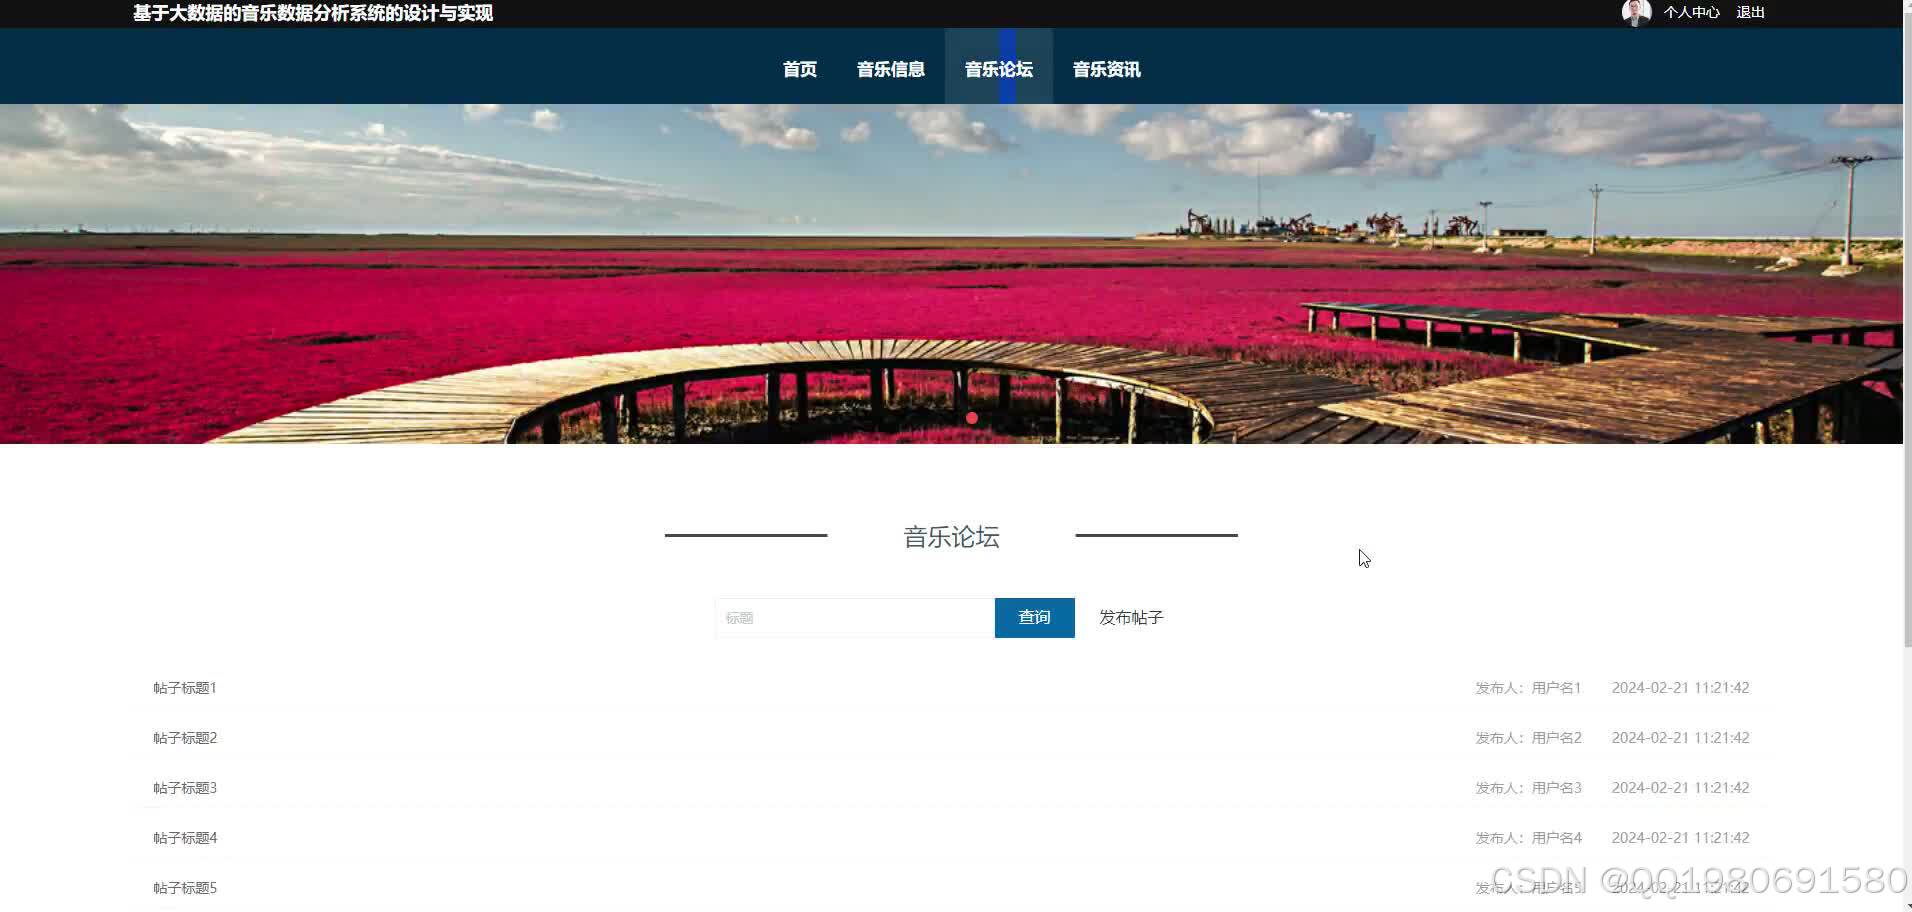Switch to the 首页 tab

click(799, 68)
